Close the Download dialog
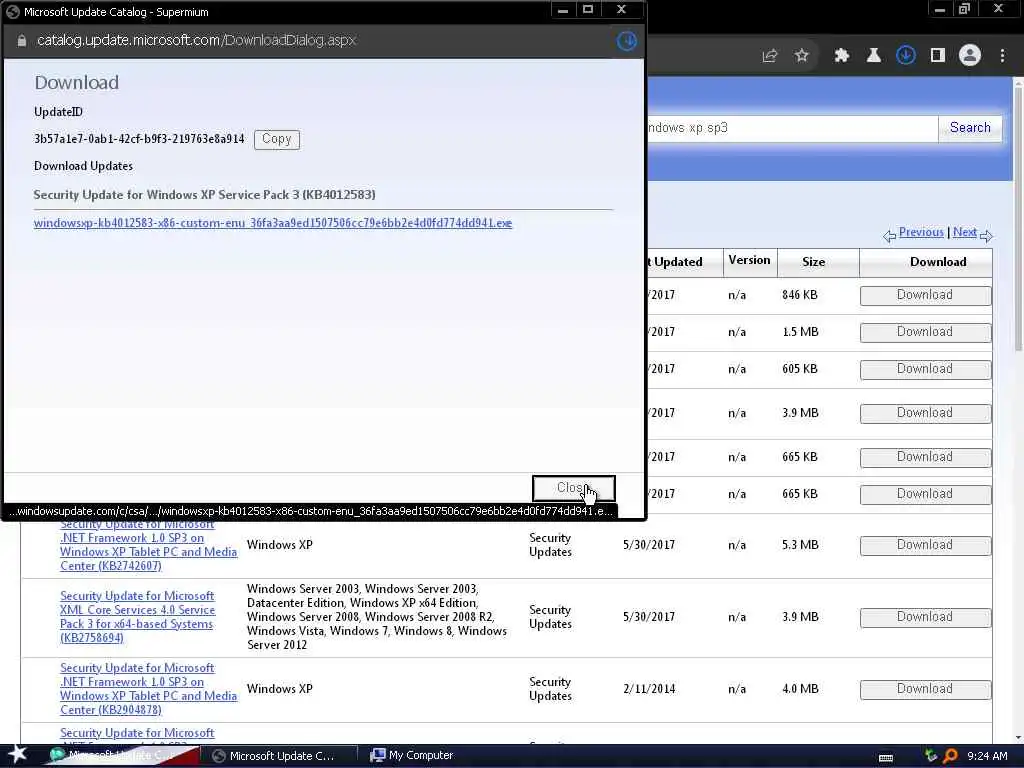The height and width of the screenshot is (768, 1024). coord(573,488)
